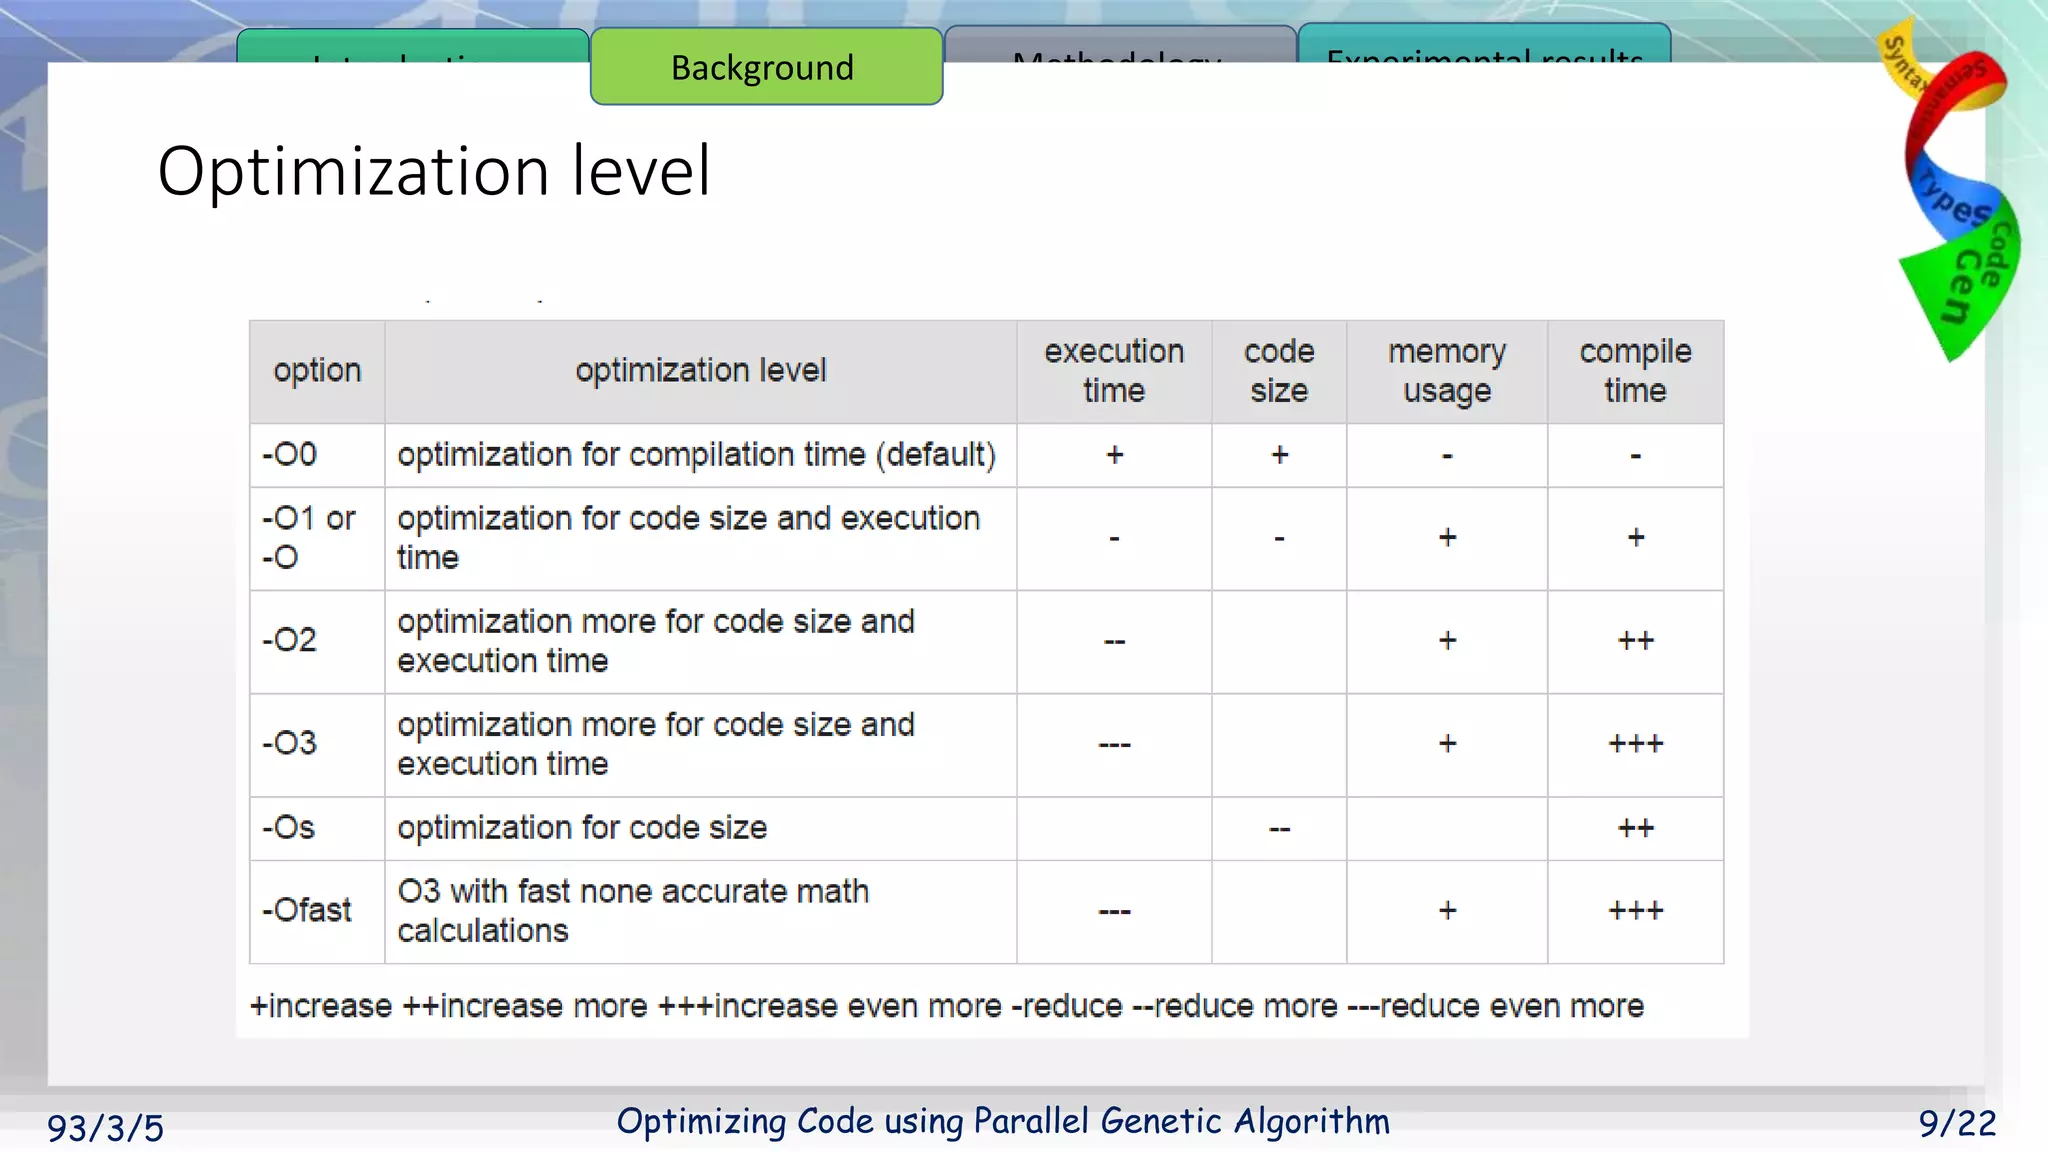Viewport: 2048px width, 1152px height.
Task: Click the -O3 compile time '+++' cell
Action: point(1635,744)
